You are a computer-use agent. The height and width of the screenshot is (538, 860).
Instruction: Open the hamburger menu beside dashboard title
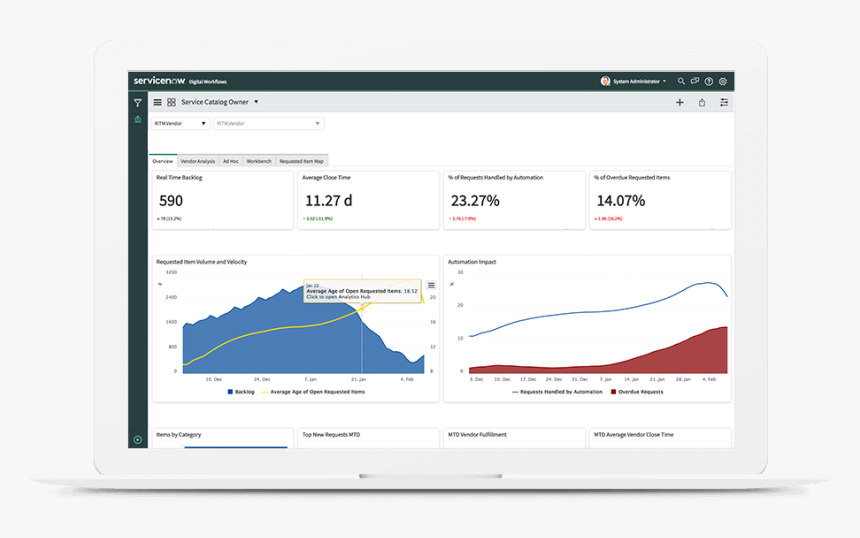click(157, 102)
